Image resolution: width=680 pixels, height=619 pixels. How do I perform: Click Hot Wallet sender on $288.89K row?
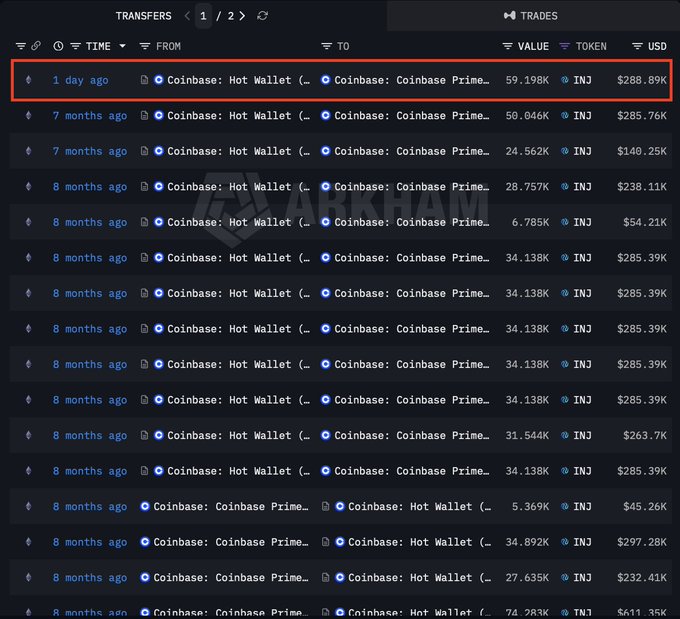point(239,80)
